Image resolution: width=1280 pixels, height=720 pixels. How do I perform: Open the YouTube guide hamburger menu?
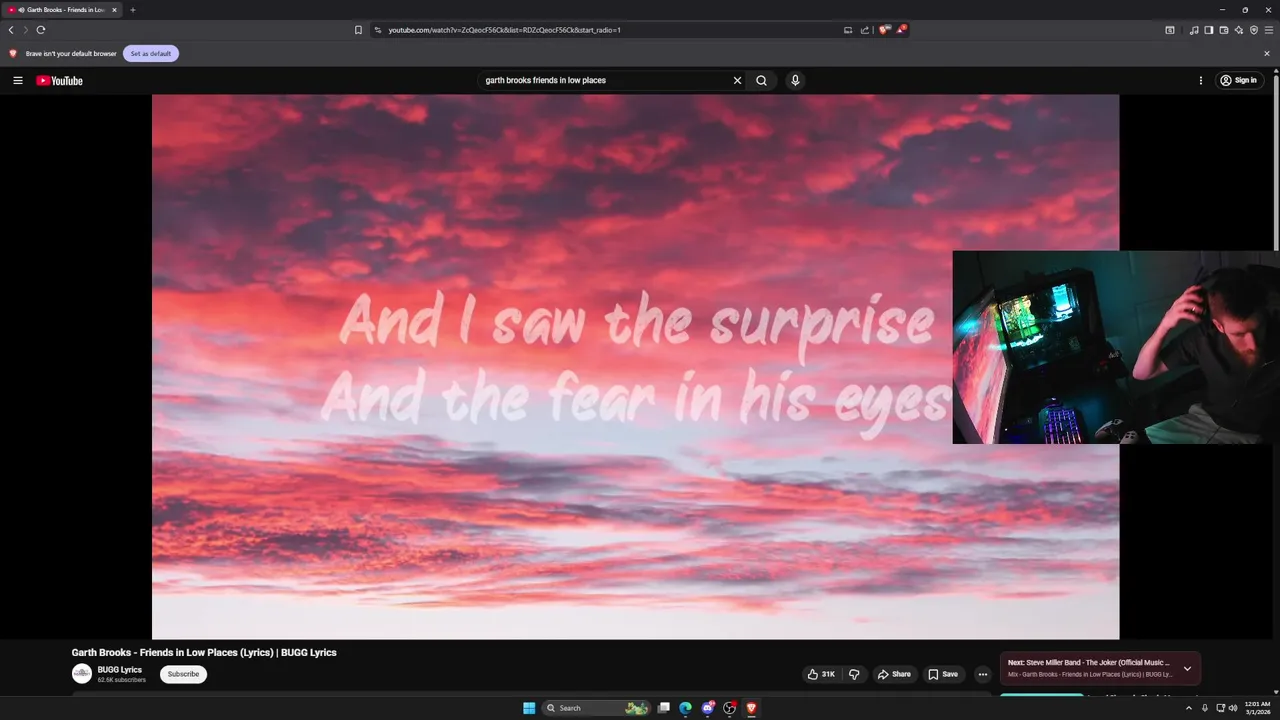17,80
